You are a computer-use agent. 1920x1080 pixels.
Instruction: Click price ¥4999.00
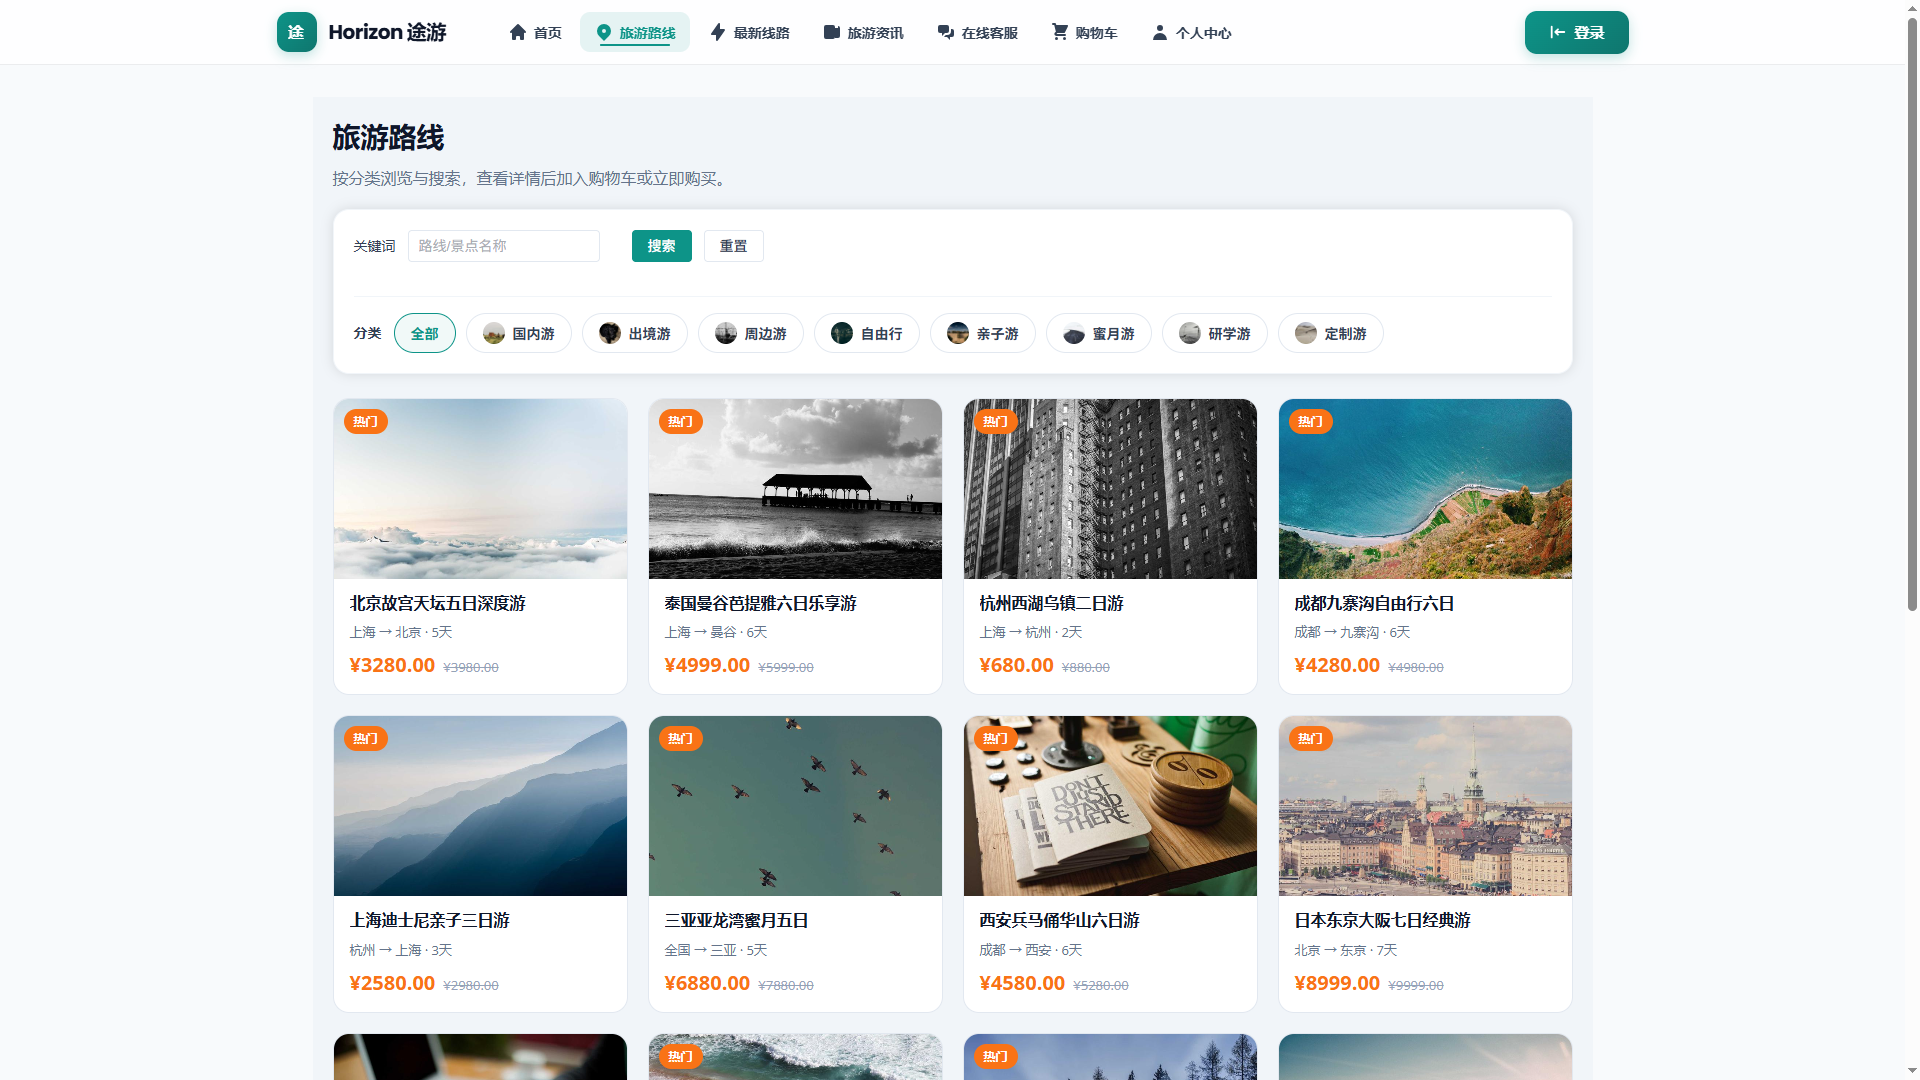click(x=707, y=665)
